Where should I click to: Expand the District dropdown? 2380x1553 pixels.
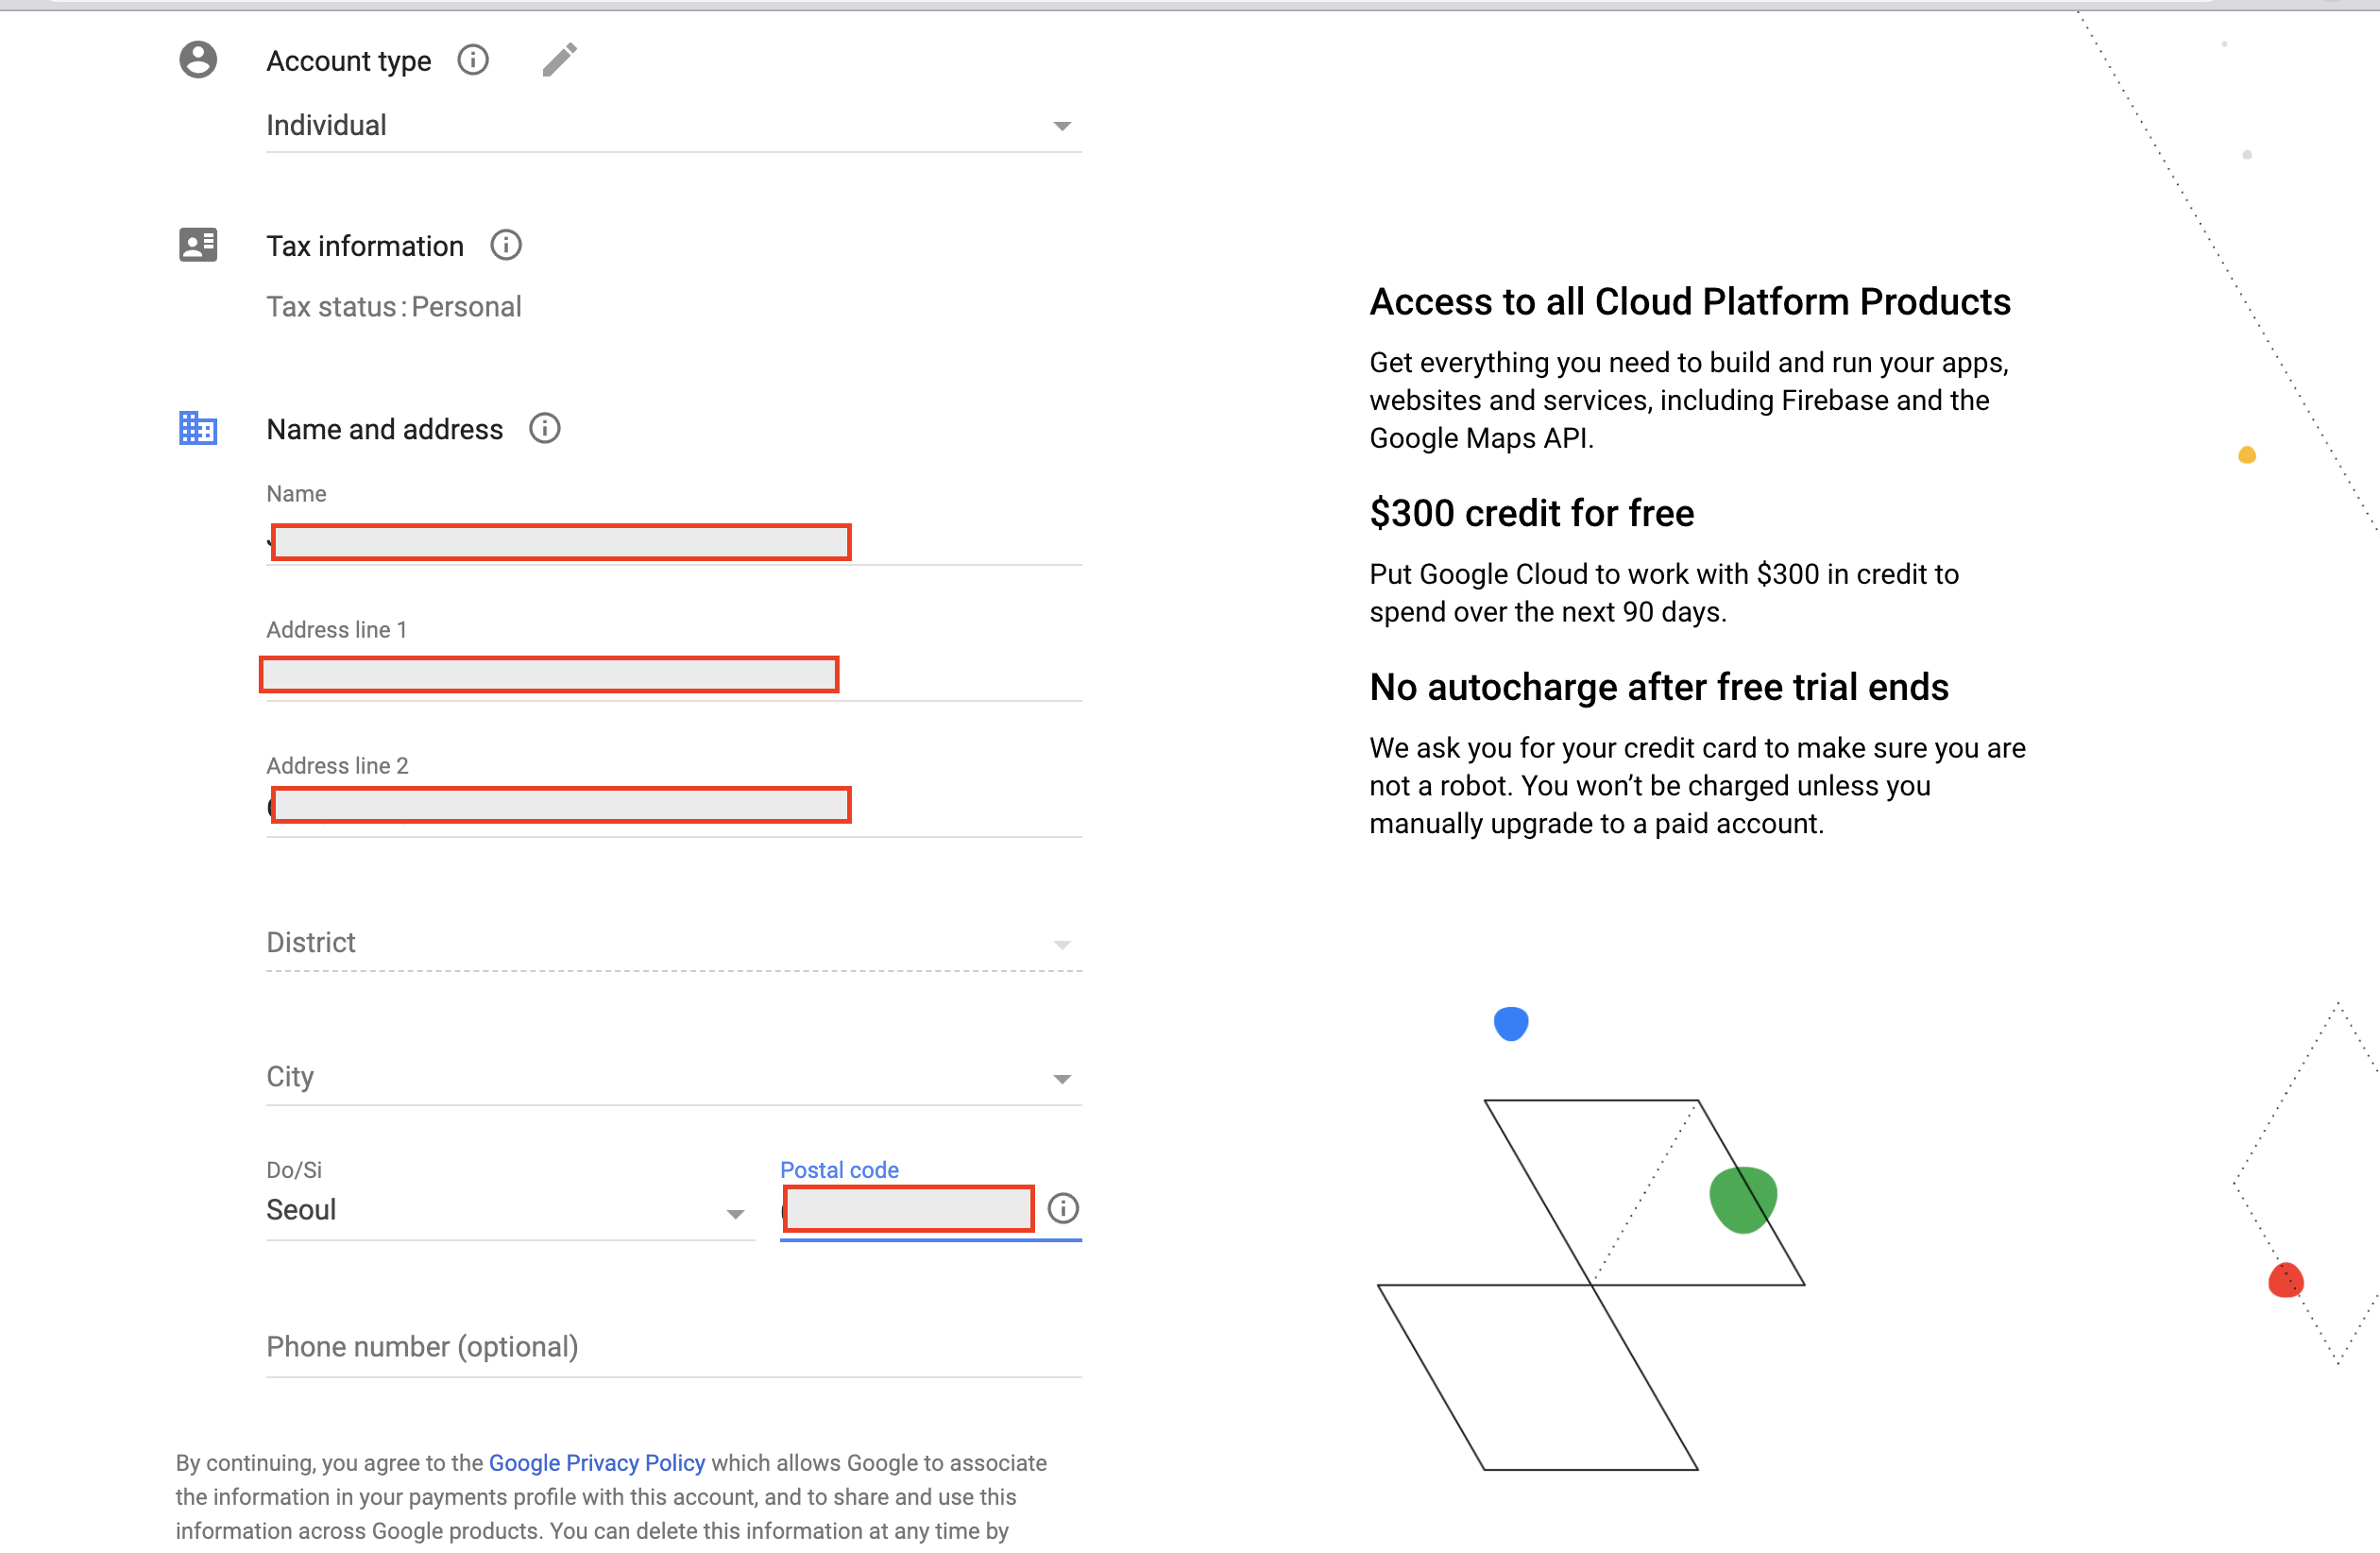673,943
